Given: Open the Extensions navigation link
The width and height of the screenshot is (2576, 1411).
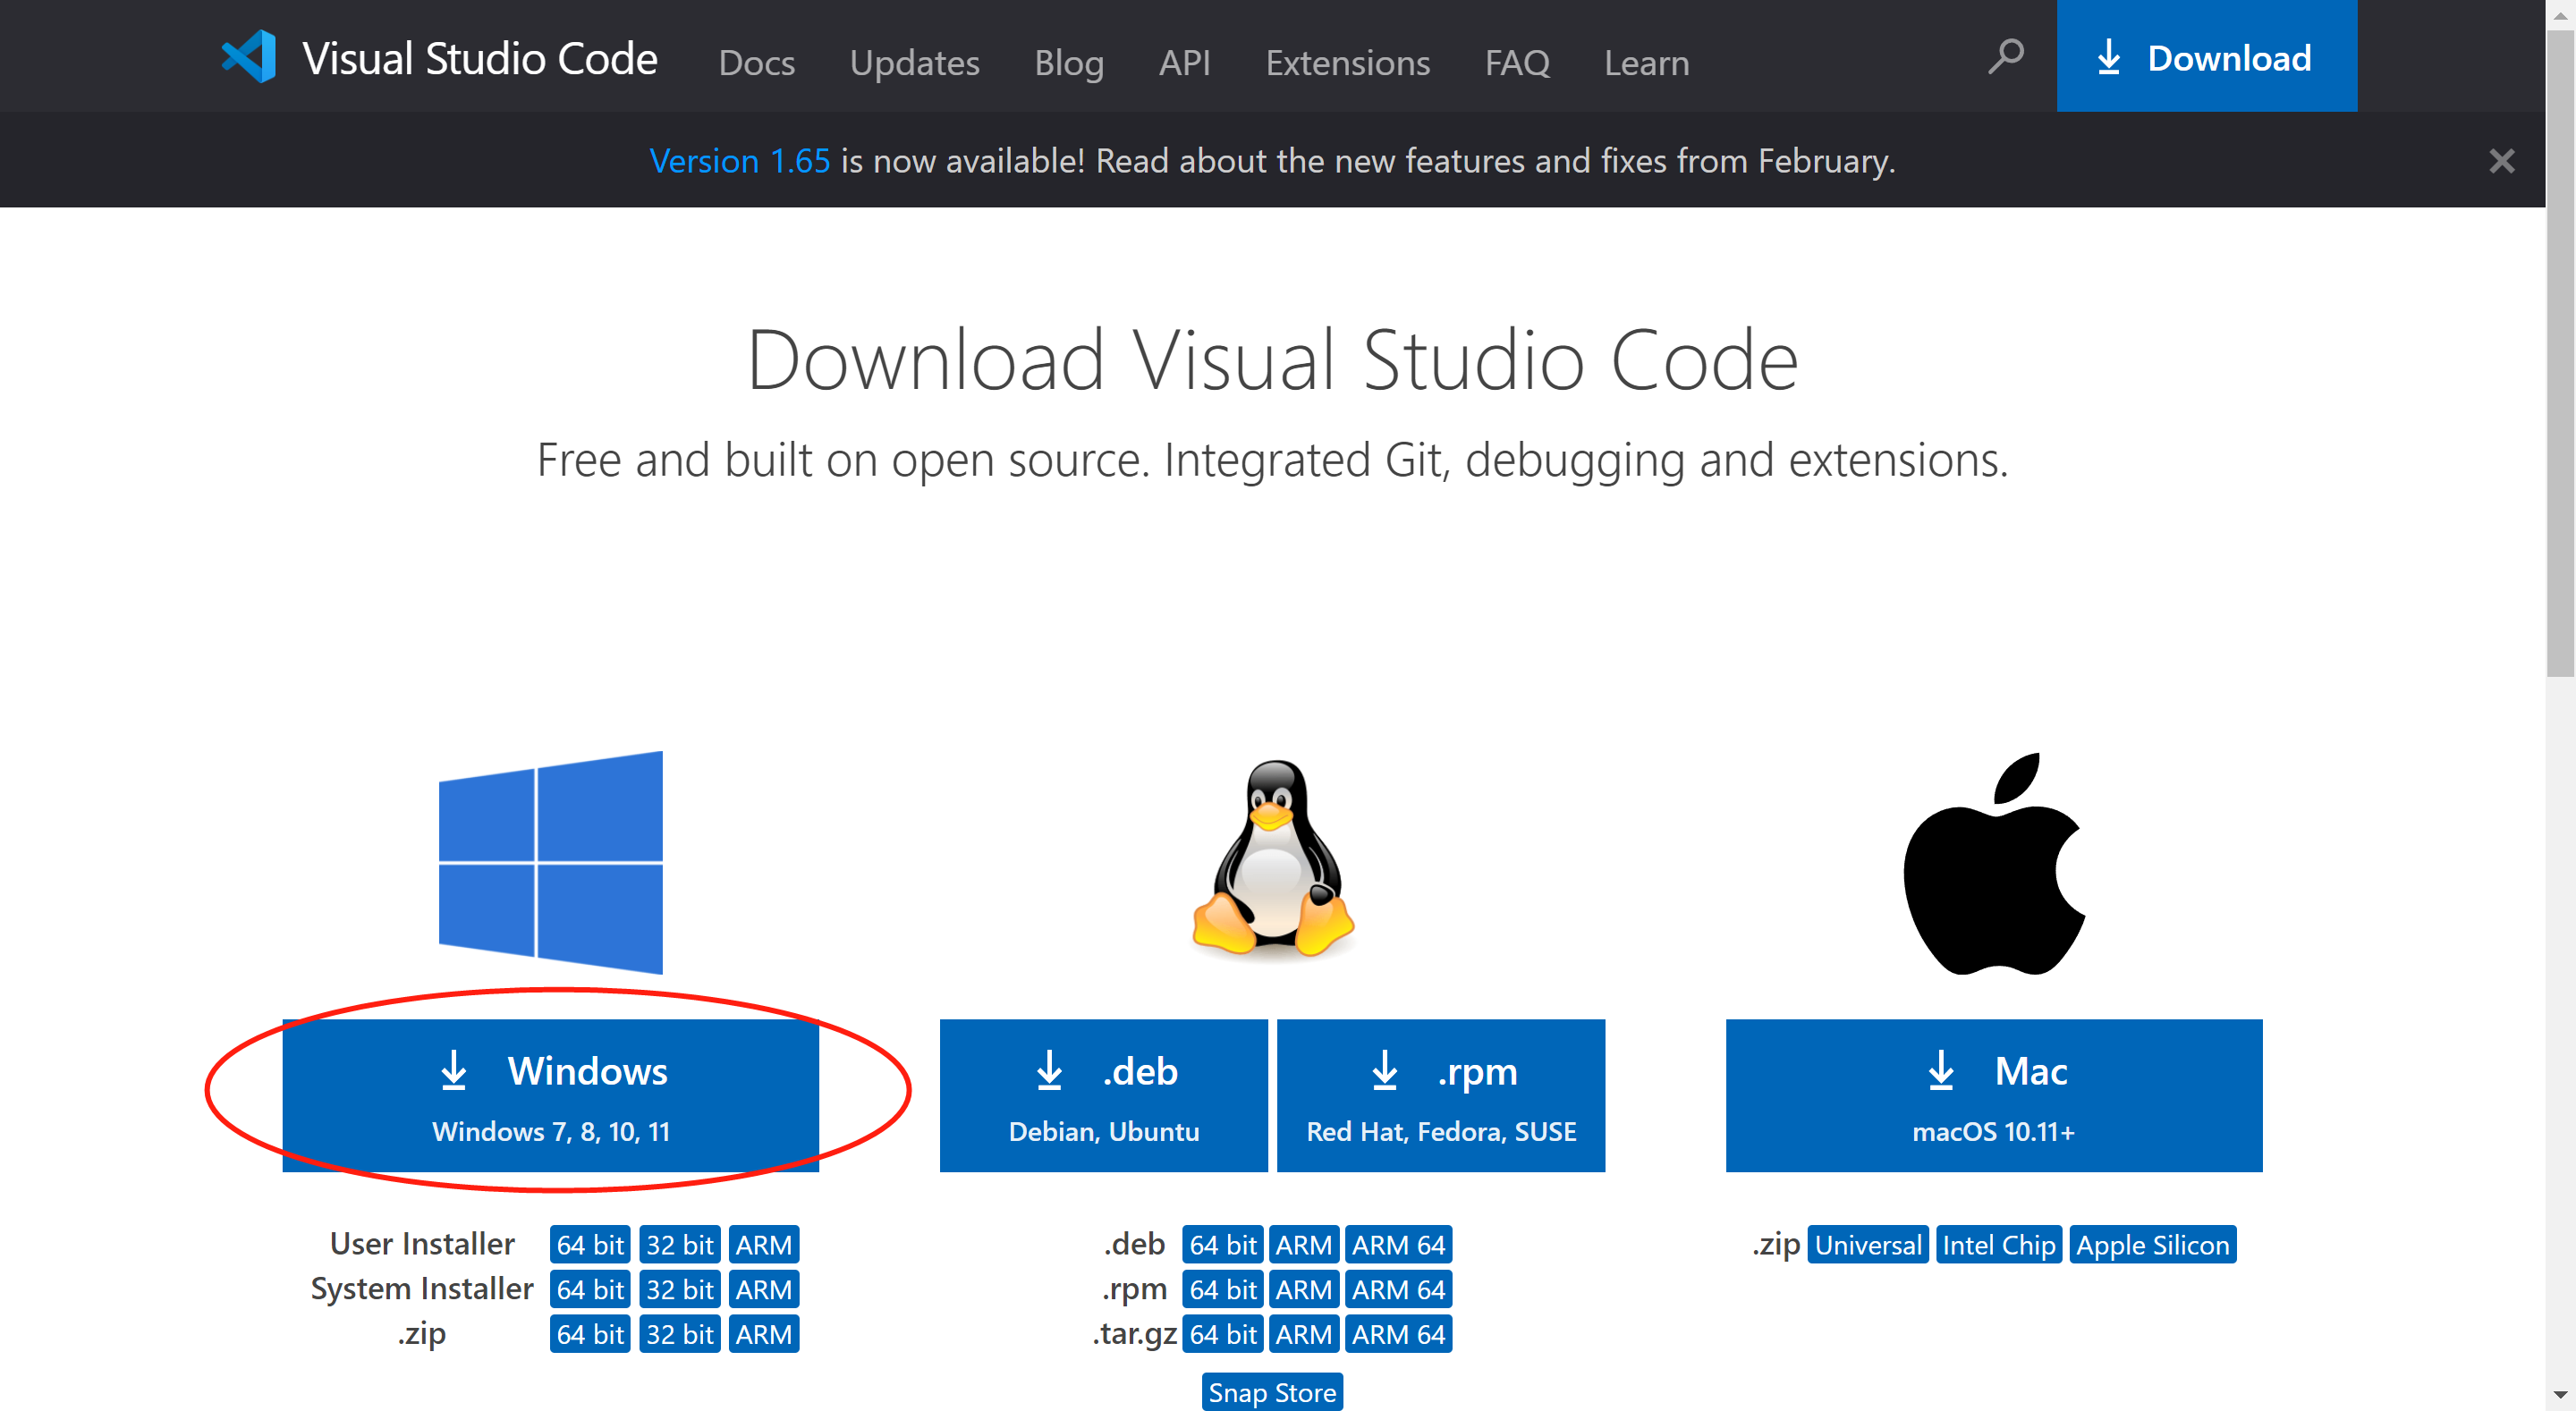Looking at the screenshot, I should pos(1348,63).
